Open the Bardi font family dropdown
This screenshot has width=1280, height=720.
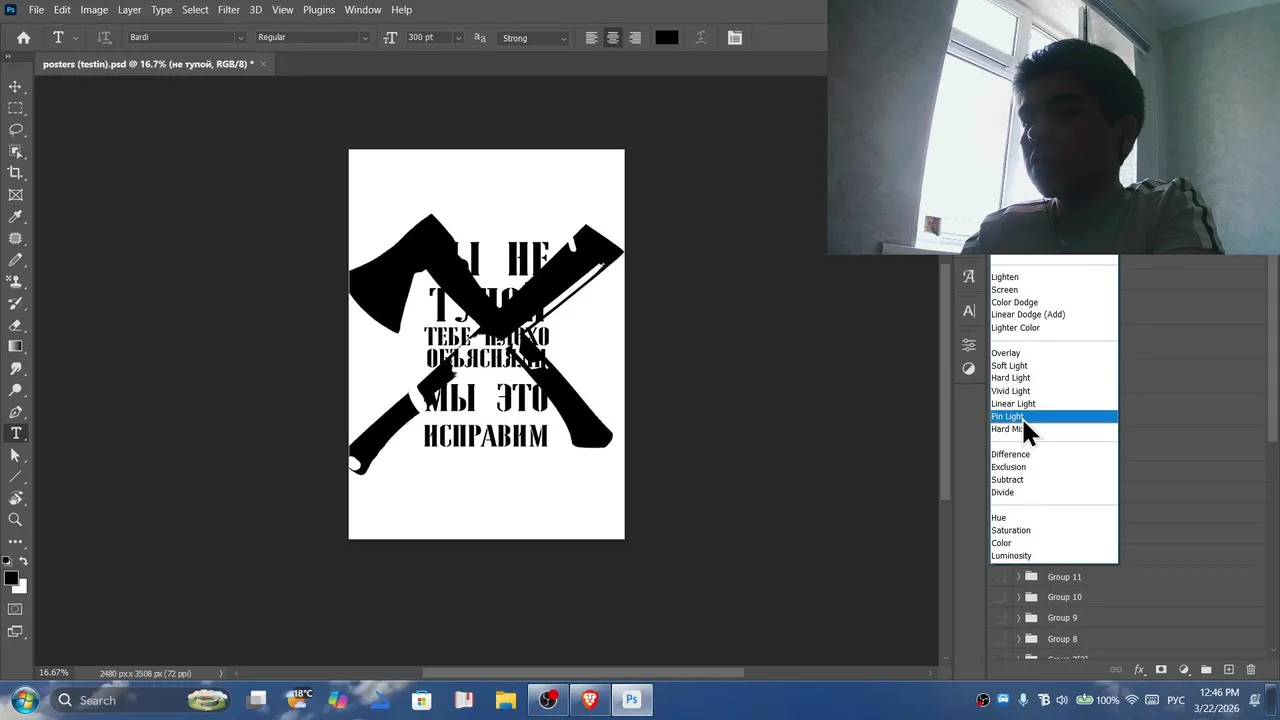tap(240, 38)
